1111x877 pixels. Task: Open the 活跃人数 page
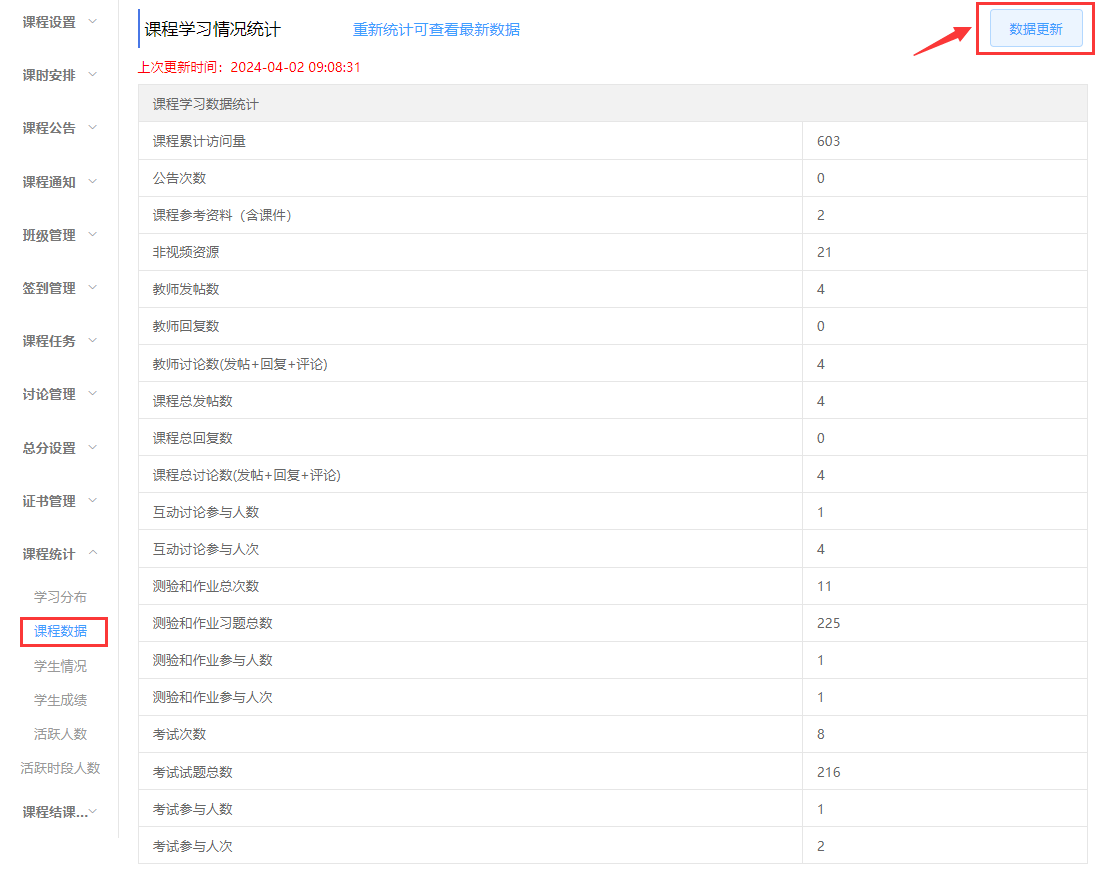[60, 734]
